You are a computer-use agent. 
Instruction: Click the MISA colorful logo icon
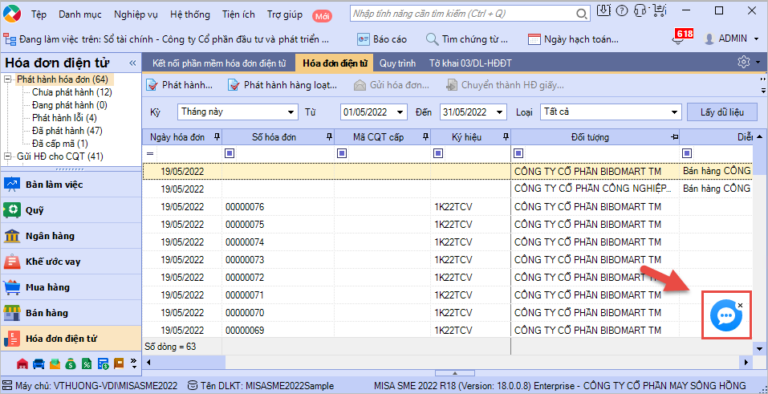[13, 14]
